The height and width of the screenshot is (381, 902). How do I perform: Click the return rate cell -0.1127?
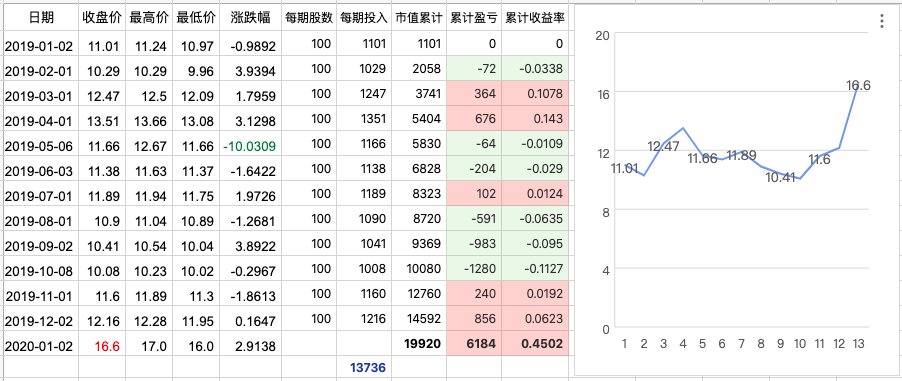pyautogui.click(x=535, y=268)
